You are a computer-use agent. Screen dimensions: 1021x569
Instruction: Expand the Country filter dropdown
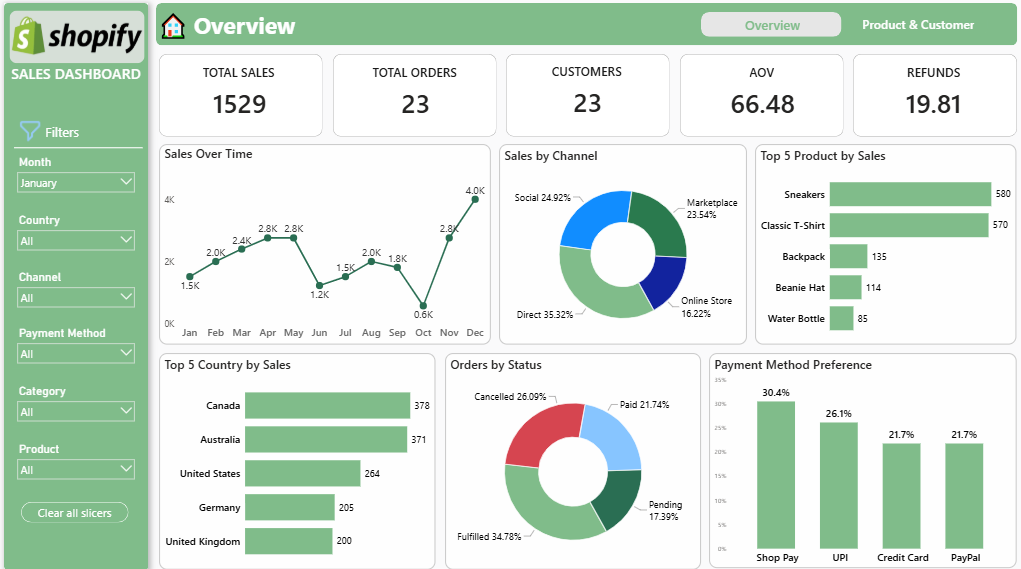tap(76, 240)
